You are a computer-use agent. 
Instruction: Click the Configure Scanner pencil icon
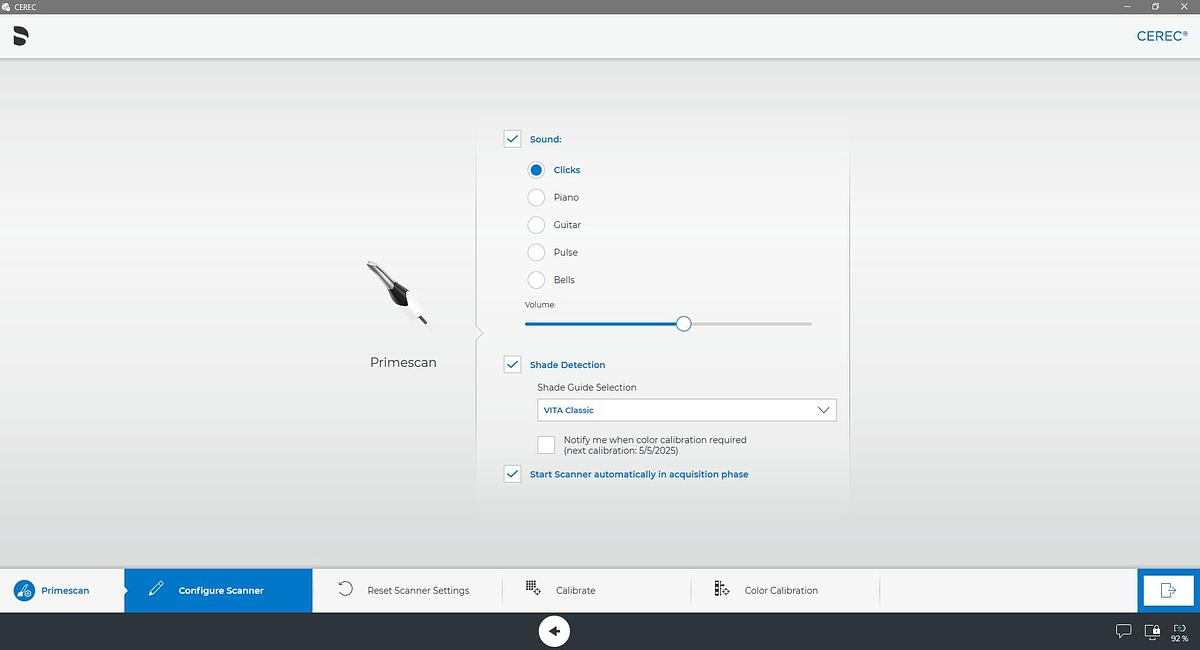(156, 590)
